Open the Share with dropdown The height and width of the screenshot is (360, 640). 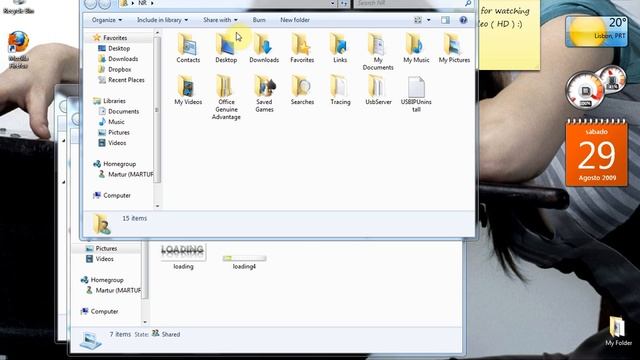220,20
